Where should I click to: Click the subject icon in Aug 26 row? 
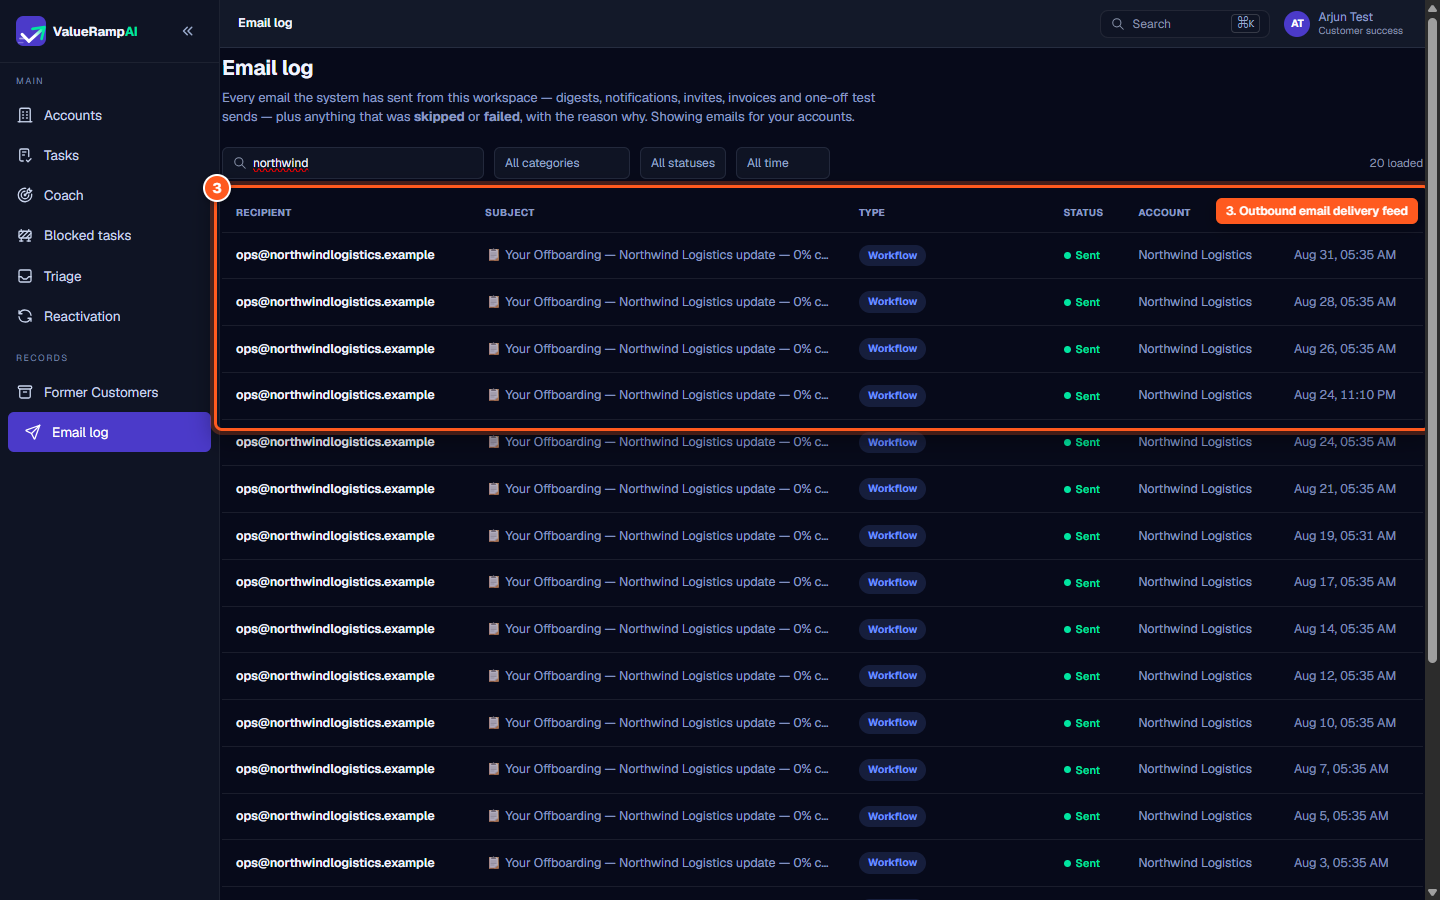click(493, 349)
